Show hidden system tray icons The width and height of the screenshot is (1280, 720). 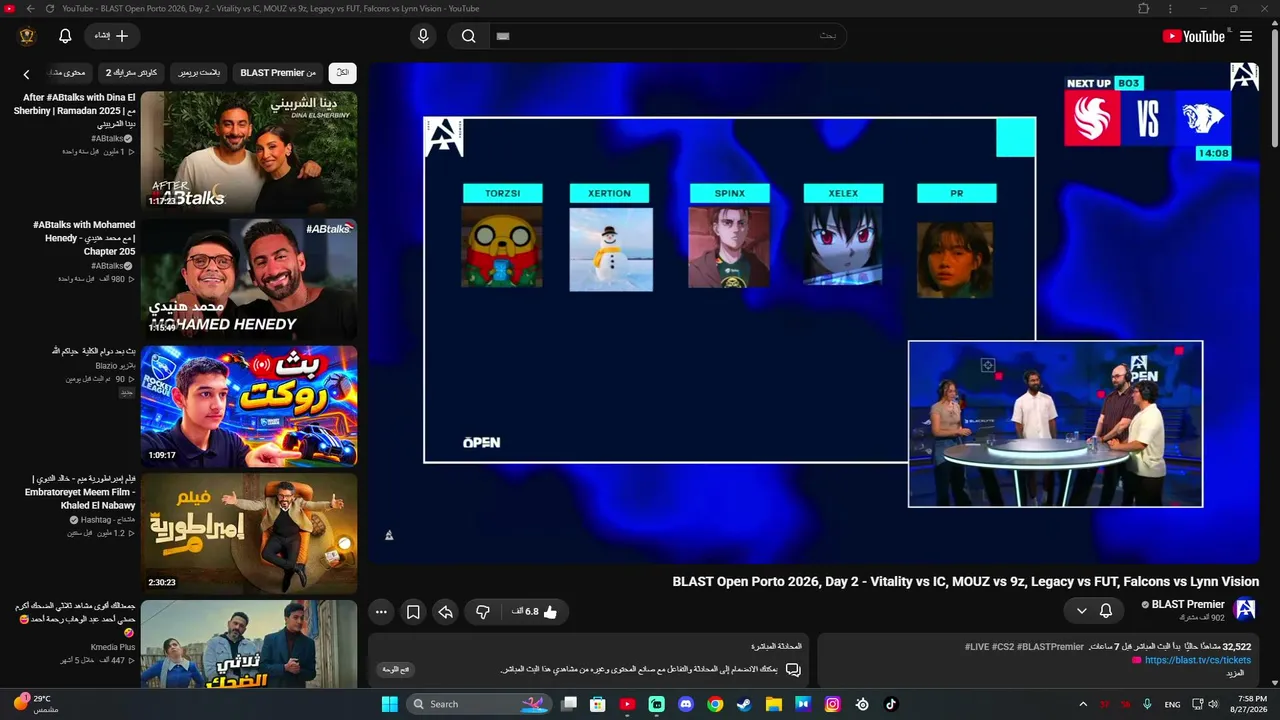click(x=1083, y=704)
